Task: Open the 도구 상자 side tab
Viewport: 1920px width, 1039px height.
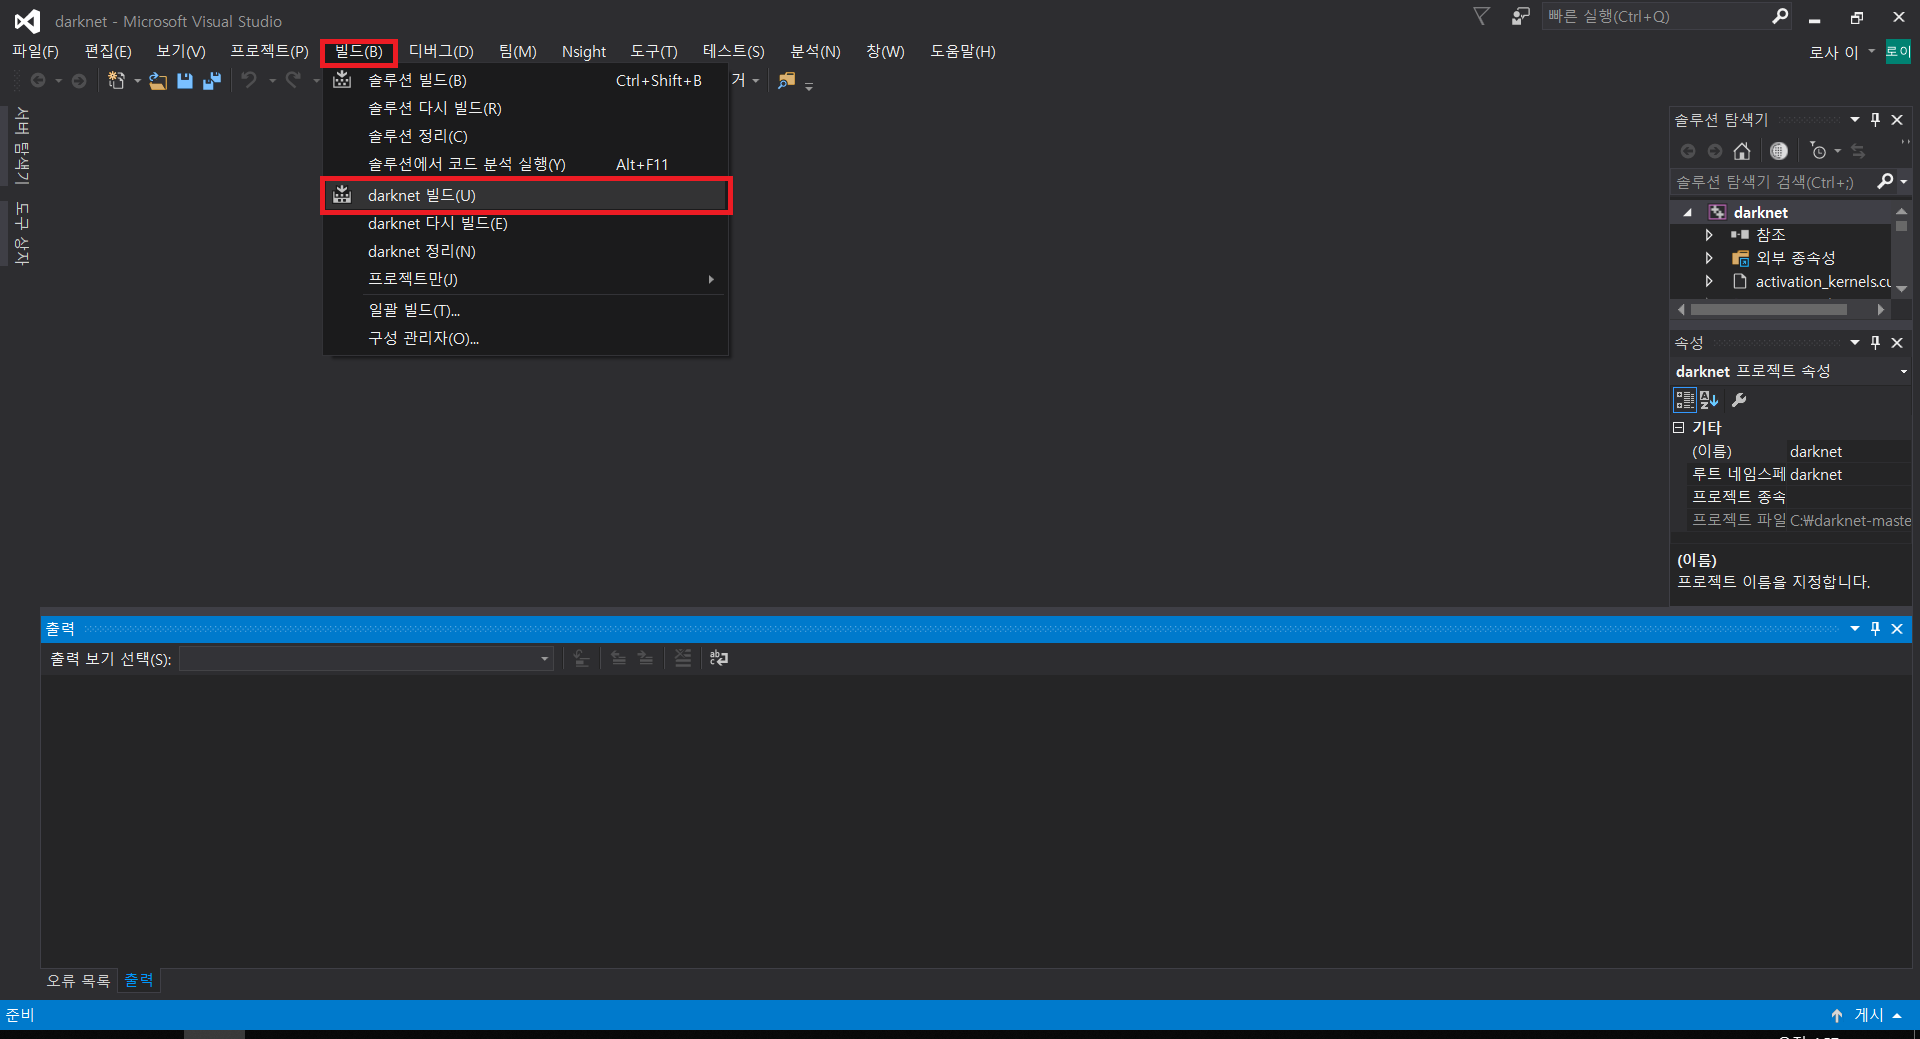Action: tap(22, 233)
